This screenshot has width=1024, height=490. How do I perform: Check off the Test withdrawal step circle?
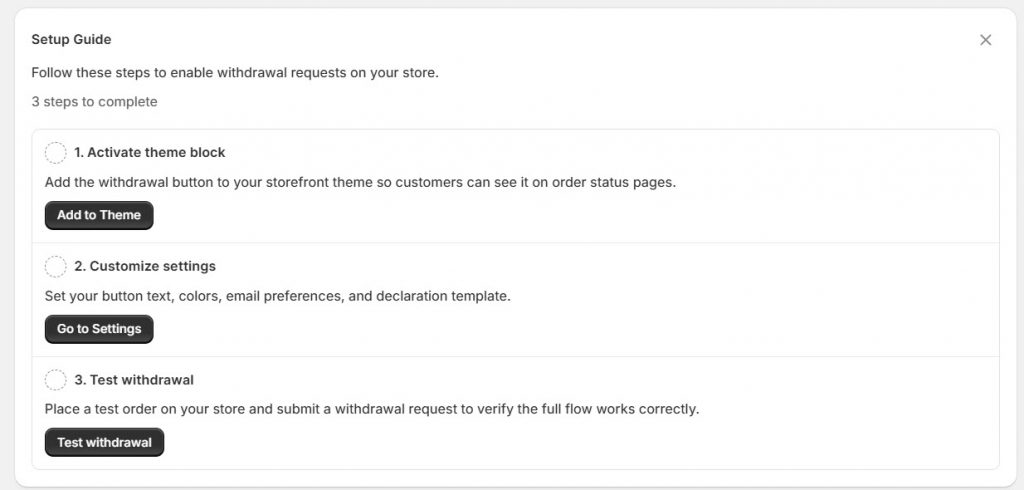(x=56, y=380)
